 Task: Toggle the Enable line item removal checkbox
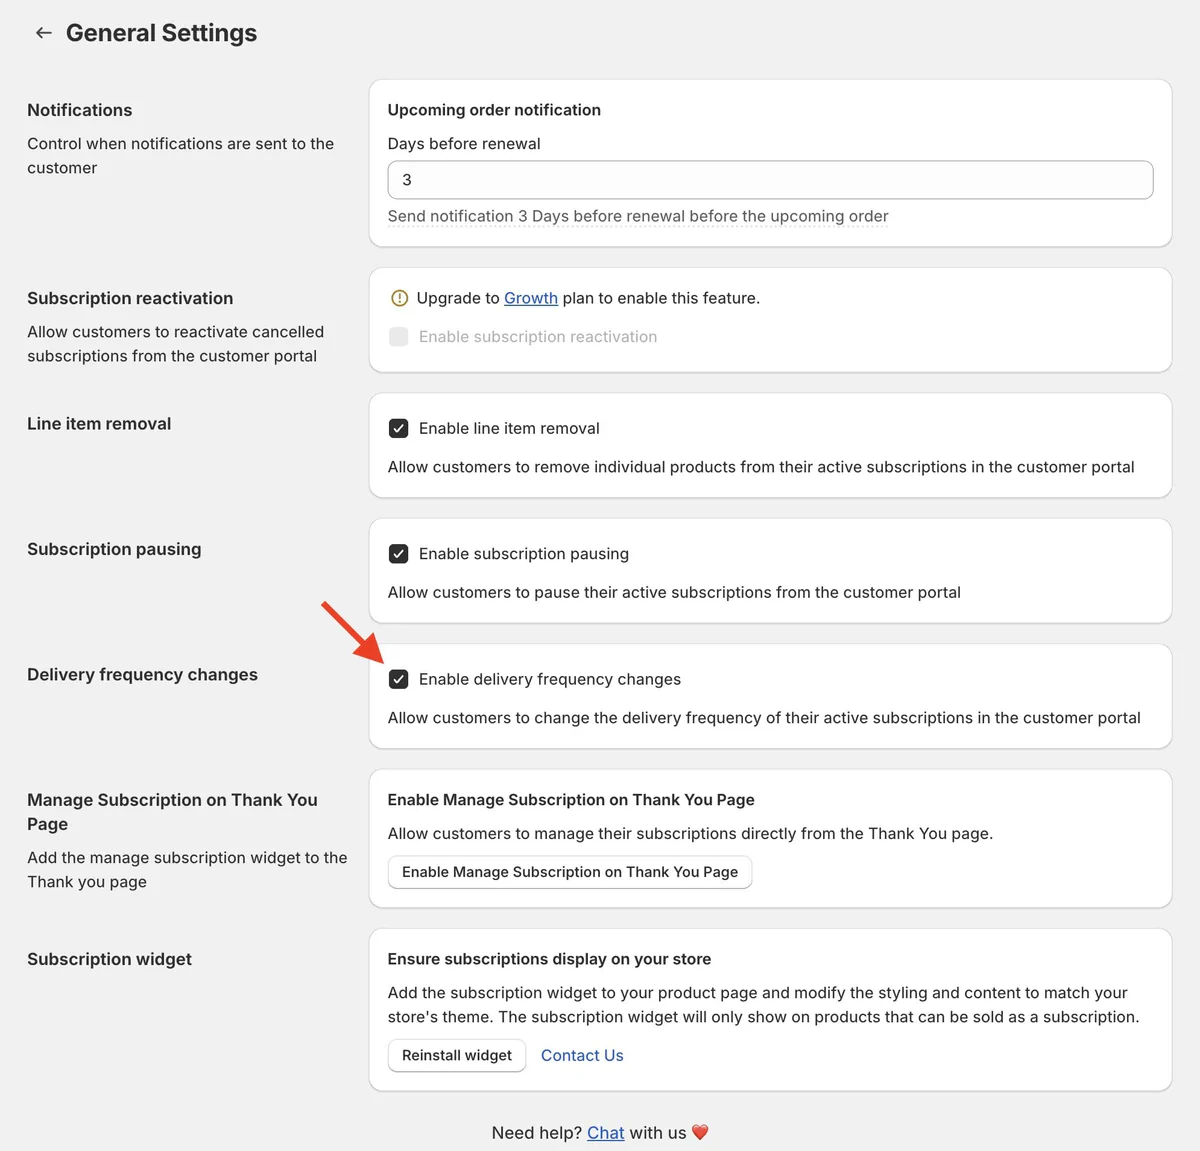tap(398, 428)
